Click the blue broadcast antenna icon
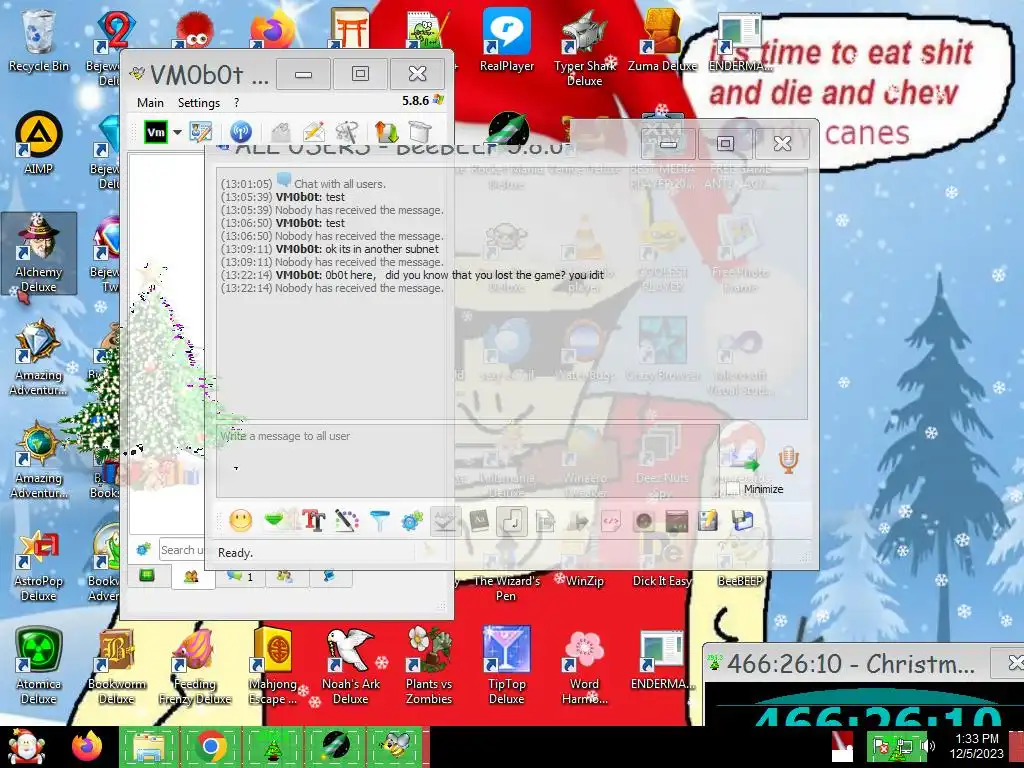This screenshot has width=1024, height=768. 241,132
